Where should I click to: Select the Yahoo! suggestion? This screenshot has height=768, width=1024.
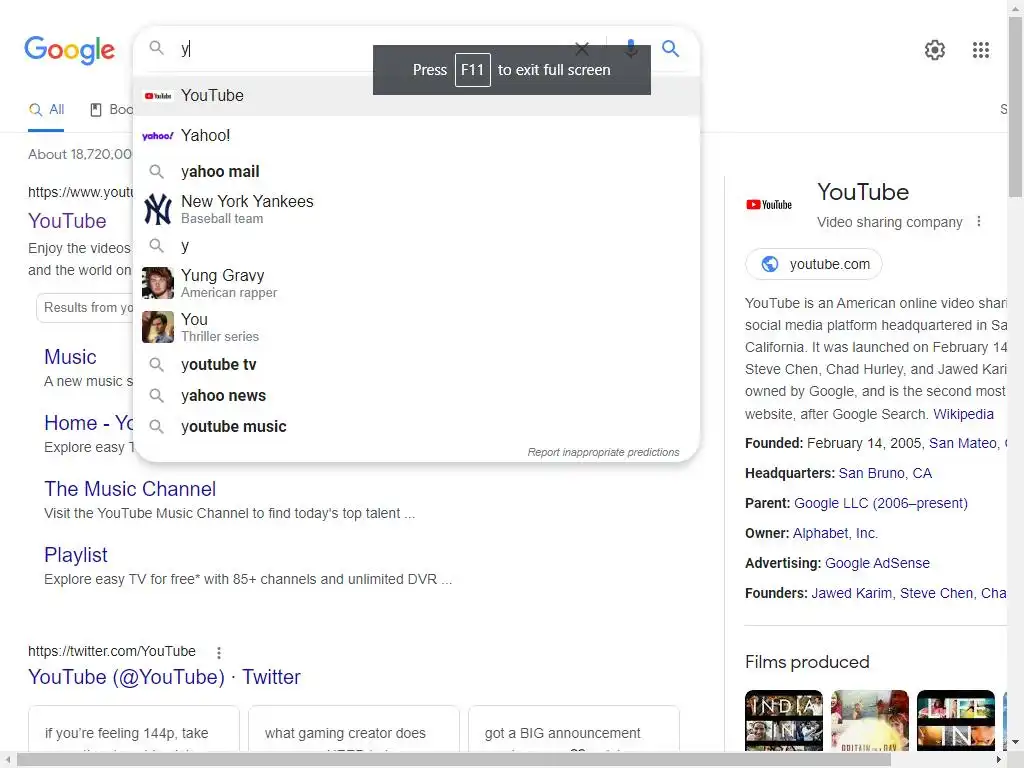(x=416, y=135)
